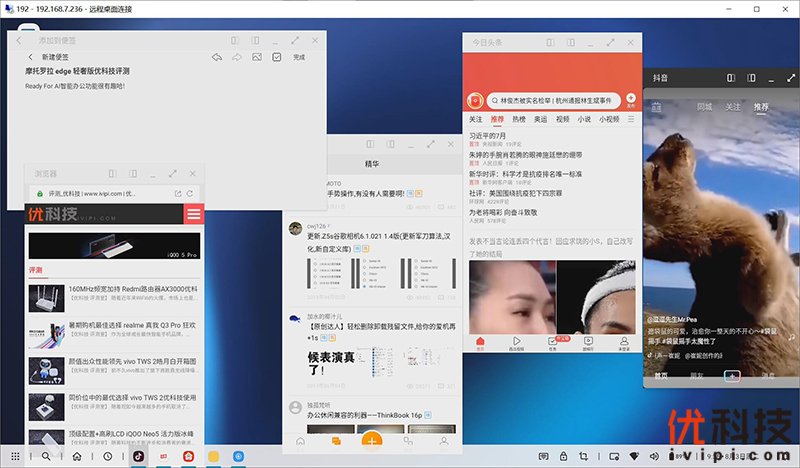Screen dimensions: 800x468
Task: Take a screenshot with crop tray icon
Action: pyautogui.click(x=583, y=456)
